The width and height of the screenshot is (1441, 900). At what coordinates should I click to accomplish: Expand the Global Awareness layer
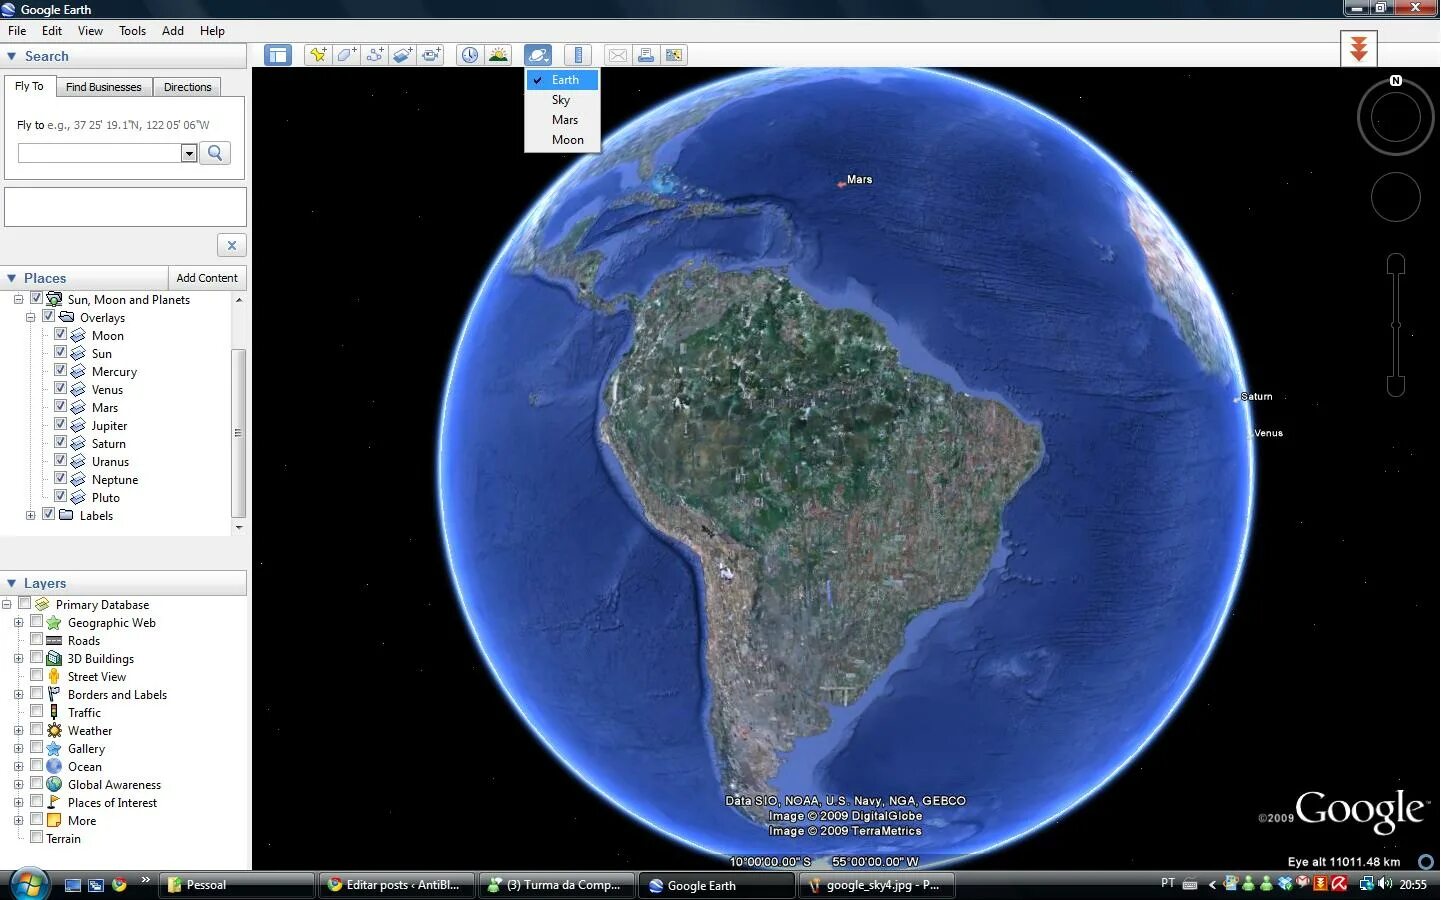point(18,784)
